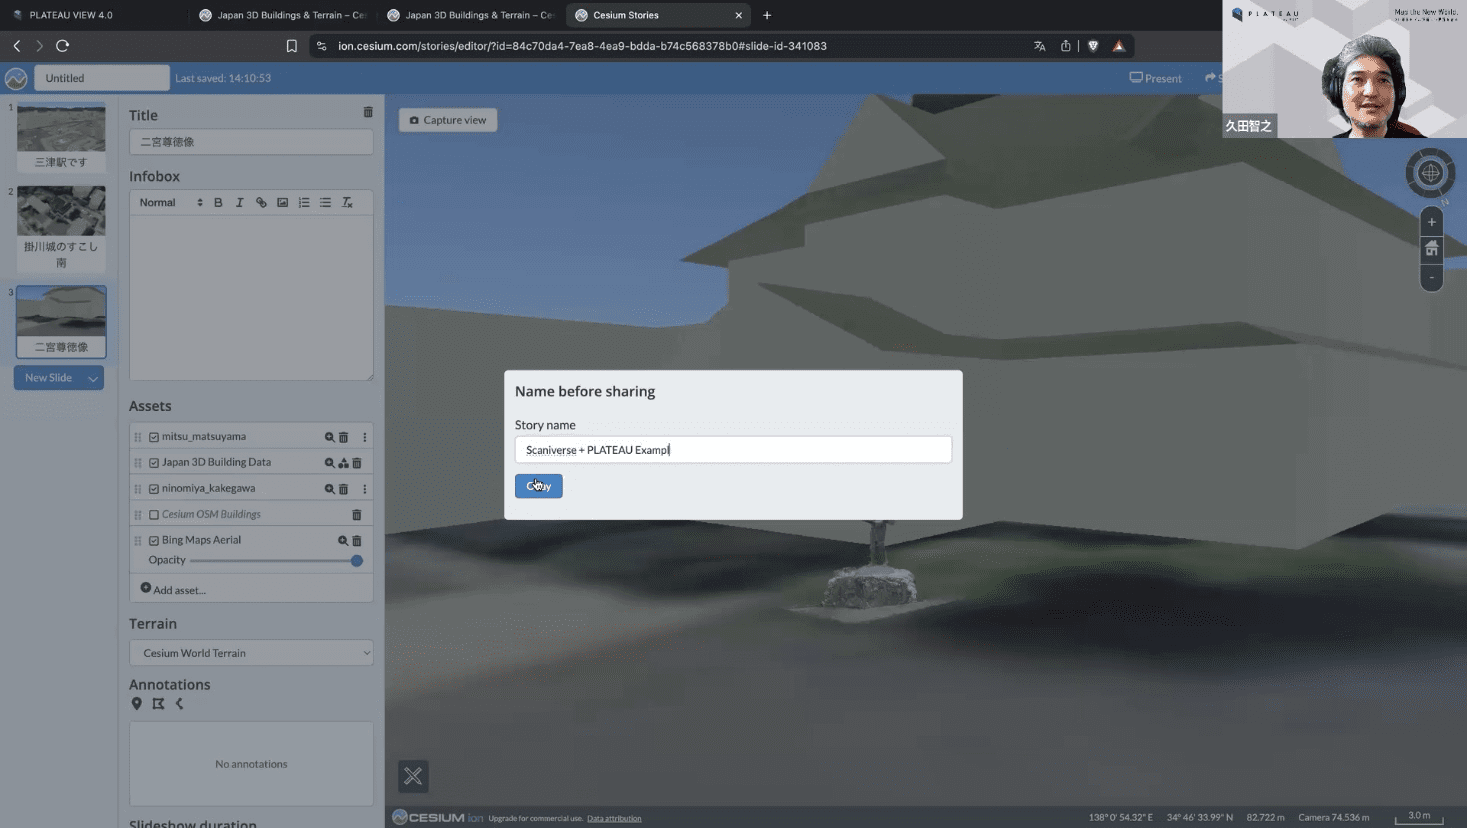Switch to the PLATEAU VIEW 4.0 browser tab
1467x828 pixels.
[x=70, y=15]
